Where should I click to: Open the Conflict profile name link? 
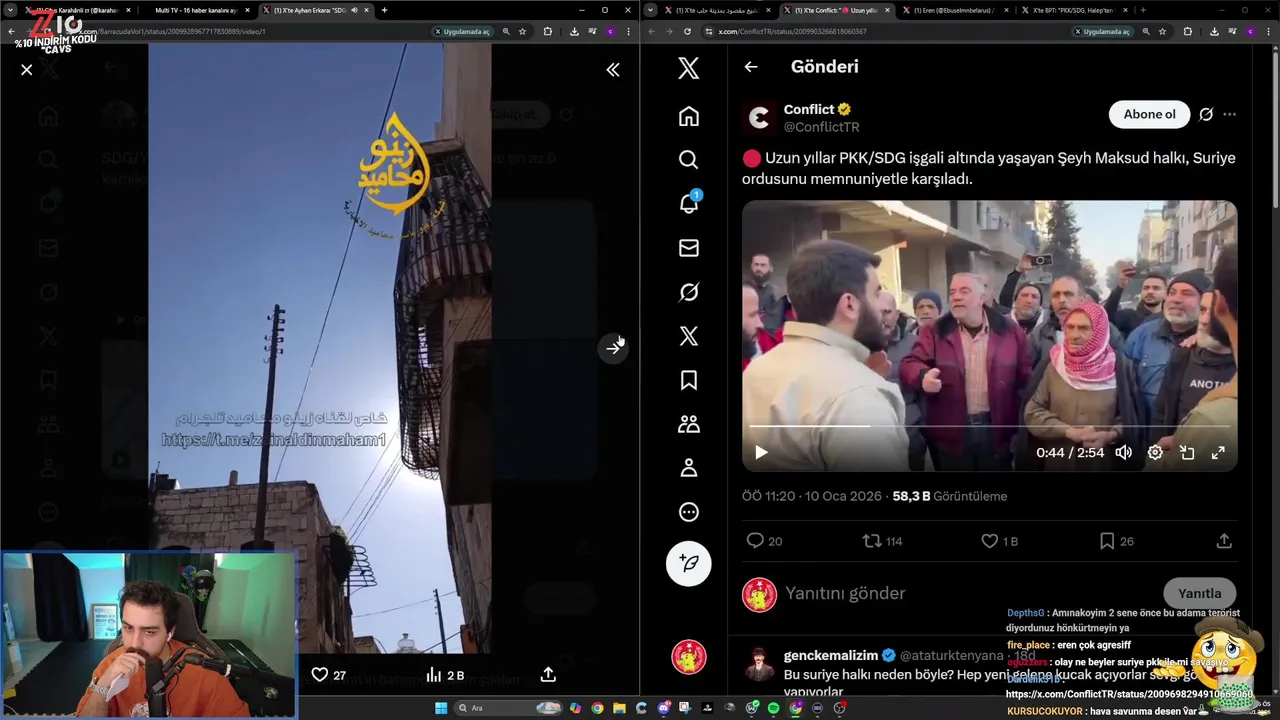tap(809, 109)
